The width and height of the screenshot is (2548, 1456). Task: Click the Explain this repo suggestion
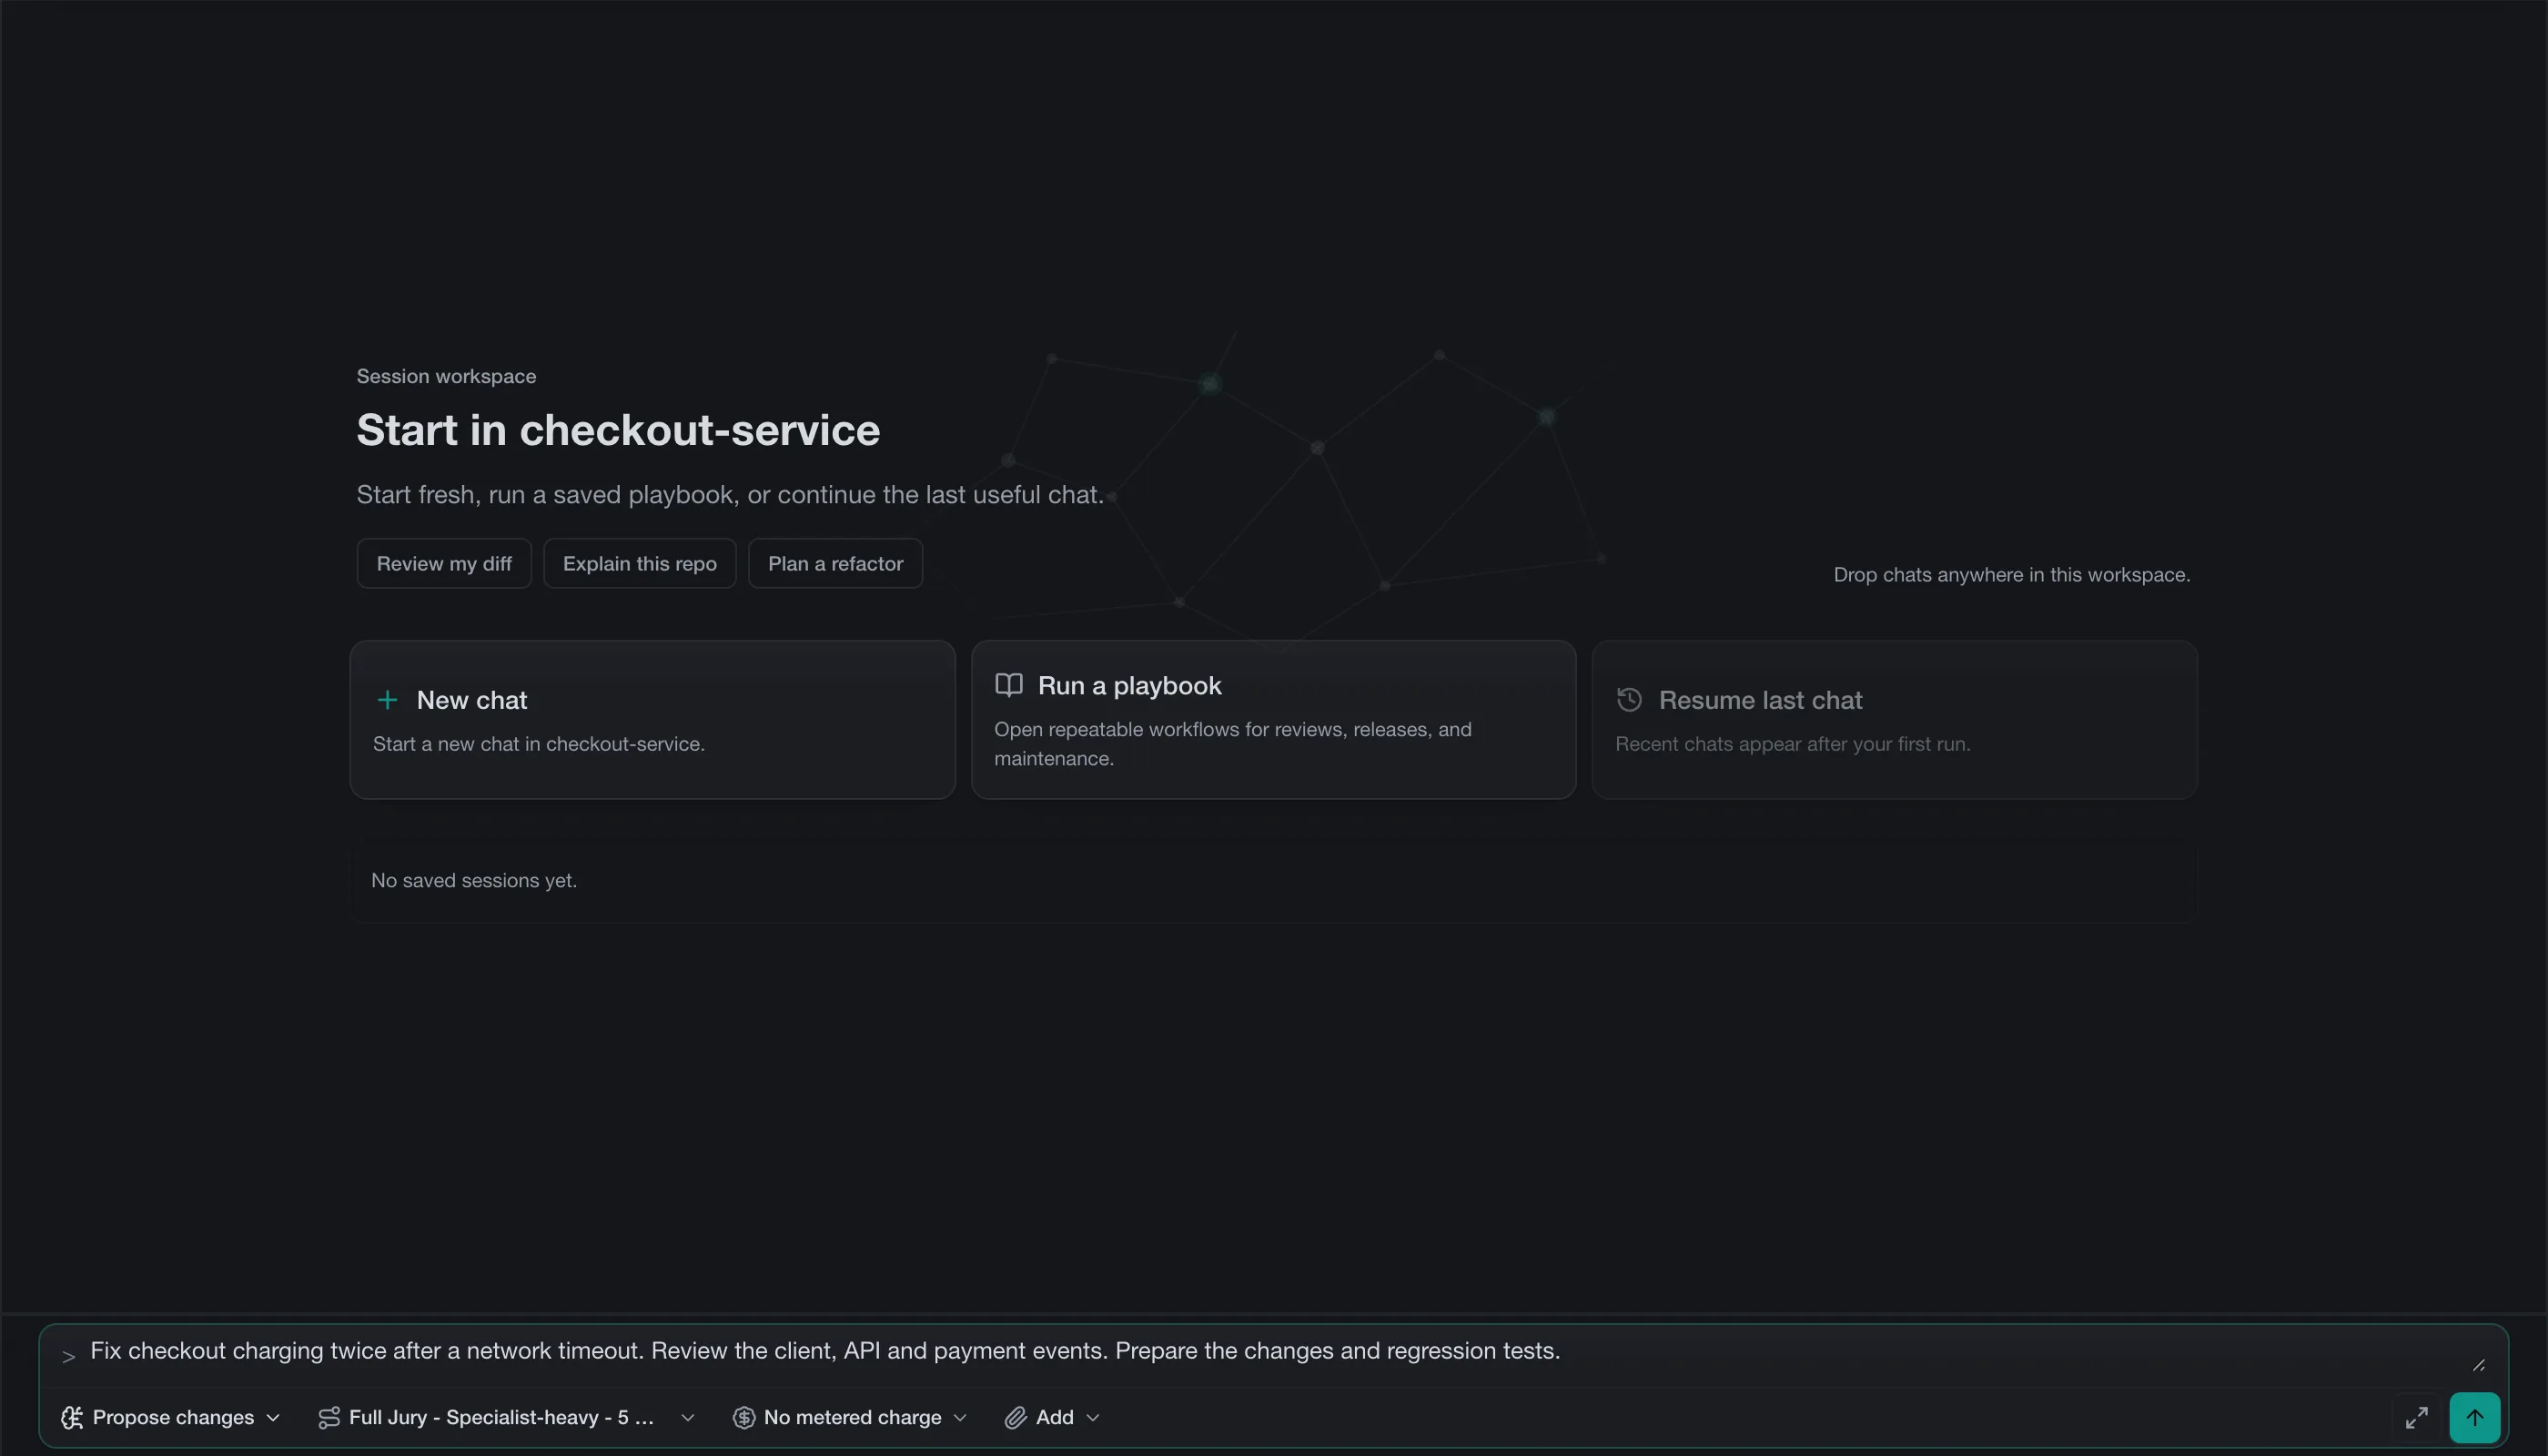[x=640, y=563]
